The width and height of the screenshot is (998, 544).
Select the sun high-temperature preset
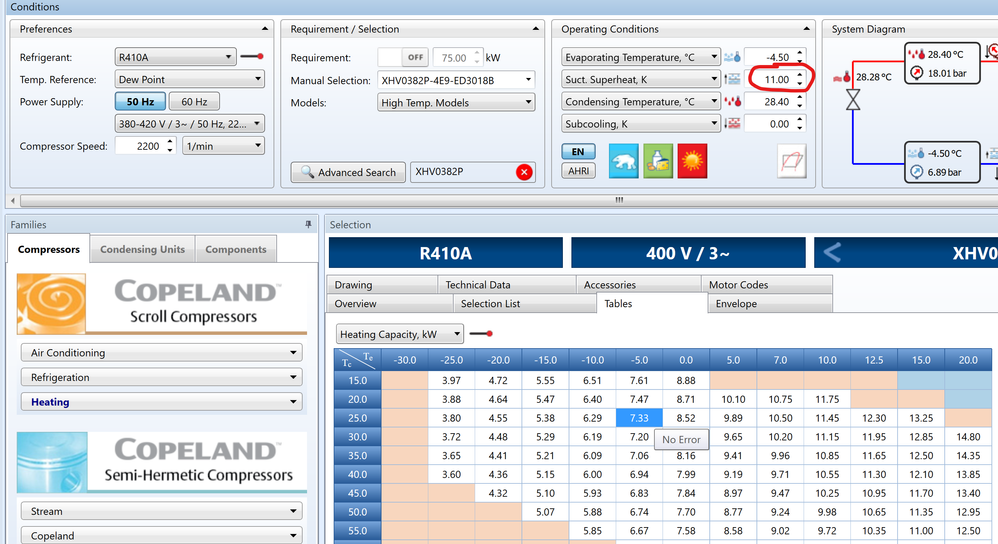coord(692,161)
